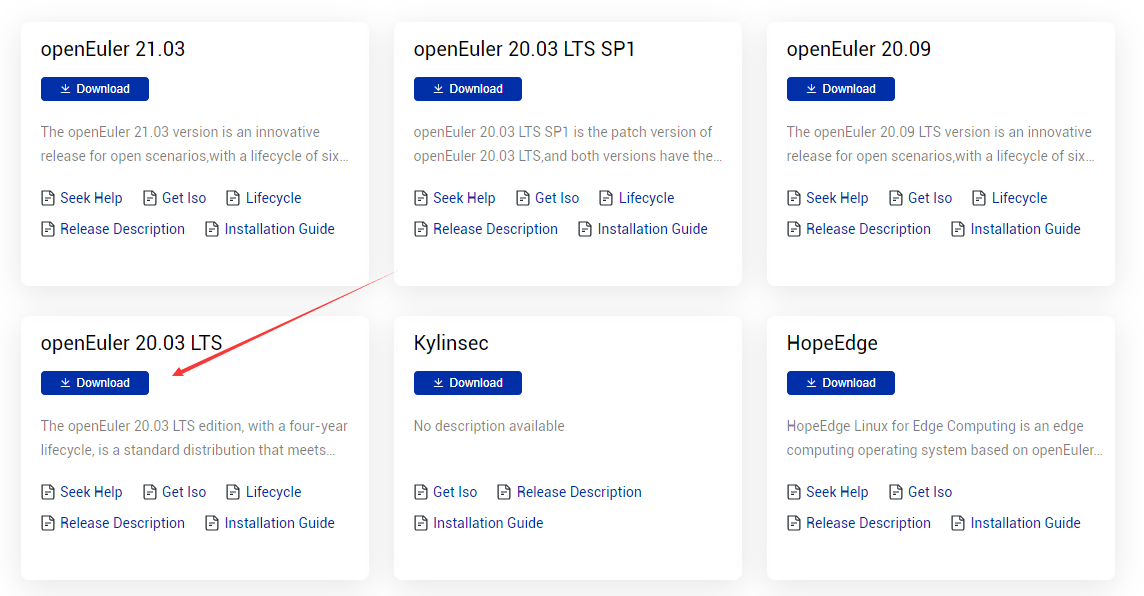Hit the openEuler 20.09 Download button
The image size is (1144, 596).
click(x=841, y=89)
